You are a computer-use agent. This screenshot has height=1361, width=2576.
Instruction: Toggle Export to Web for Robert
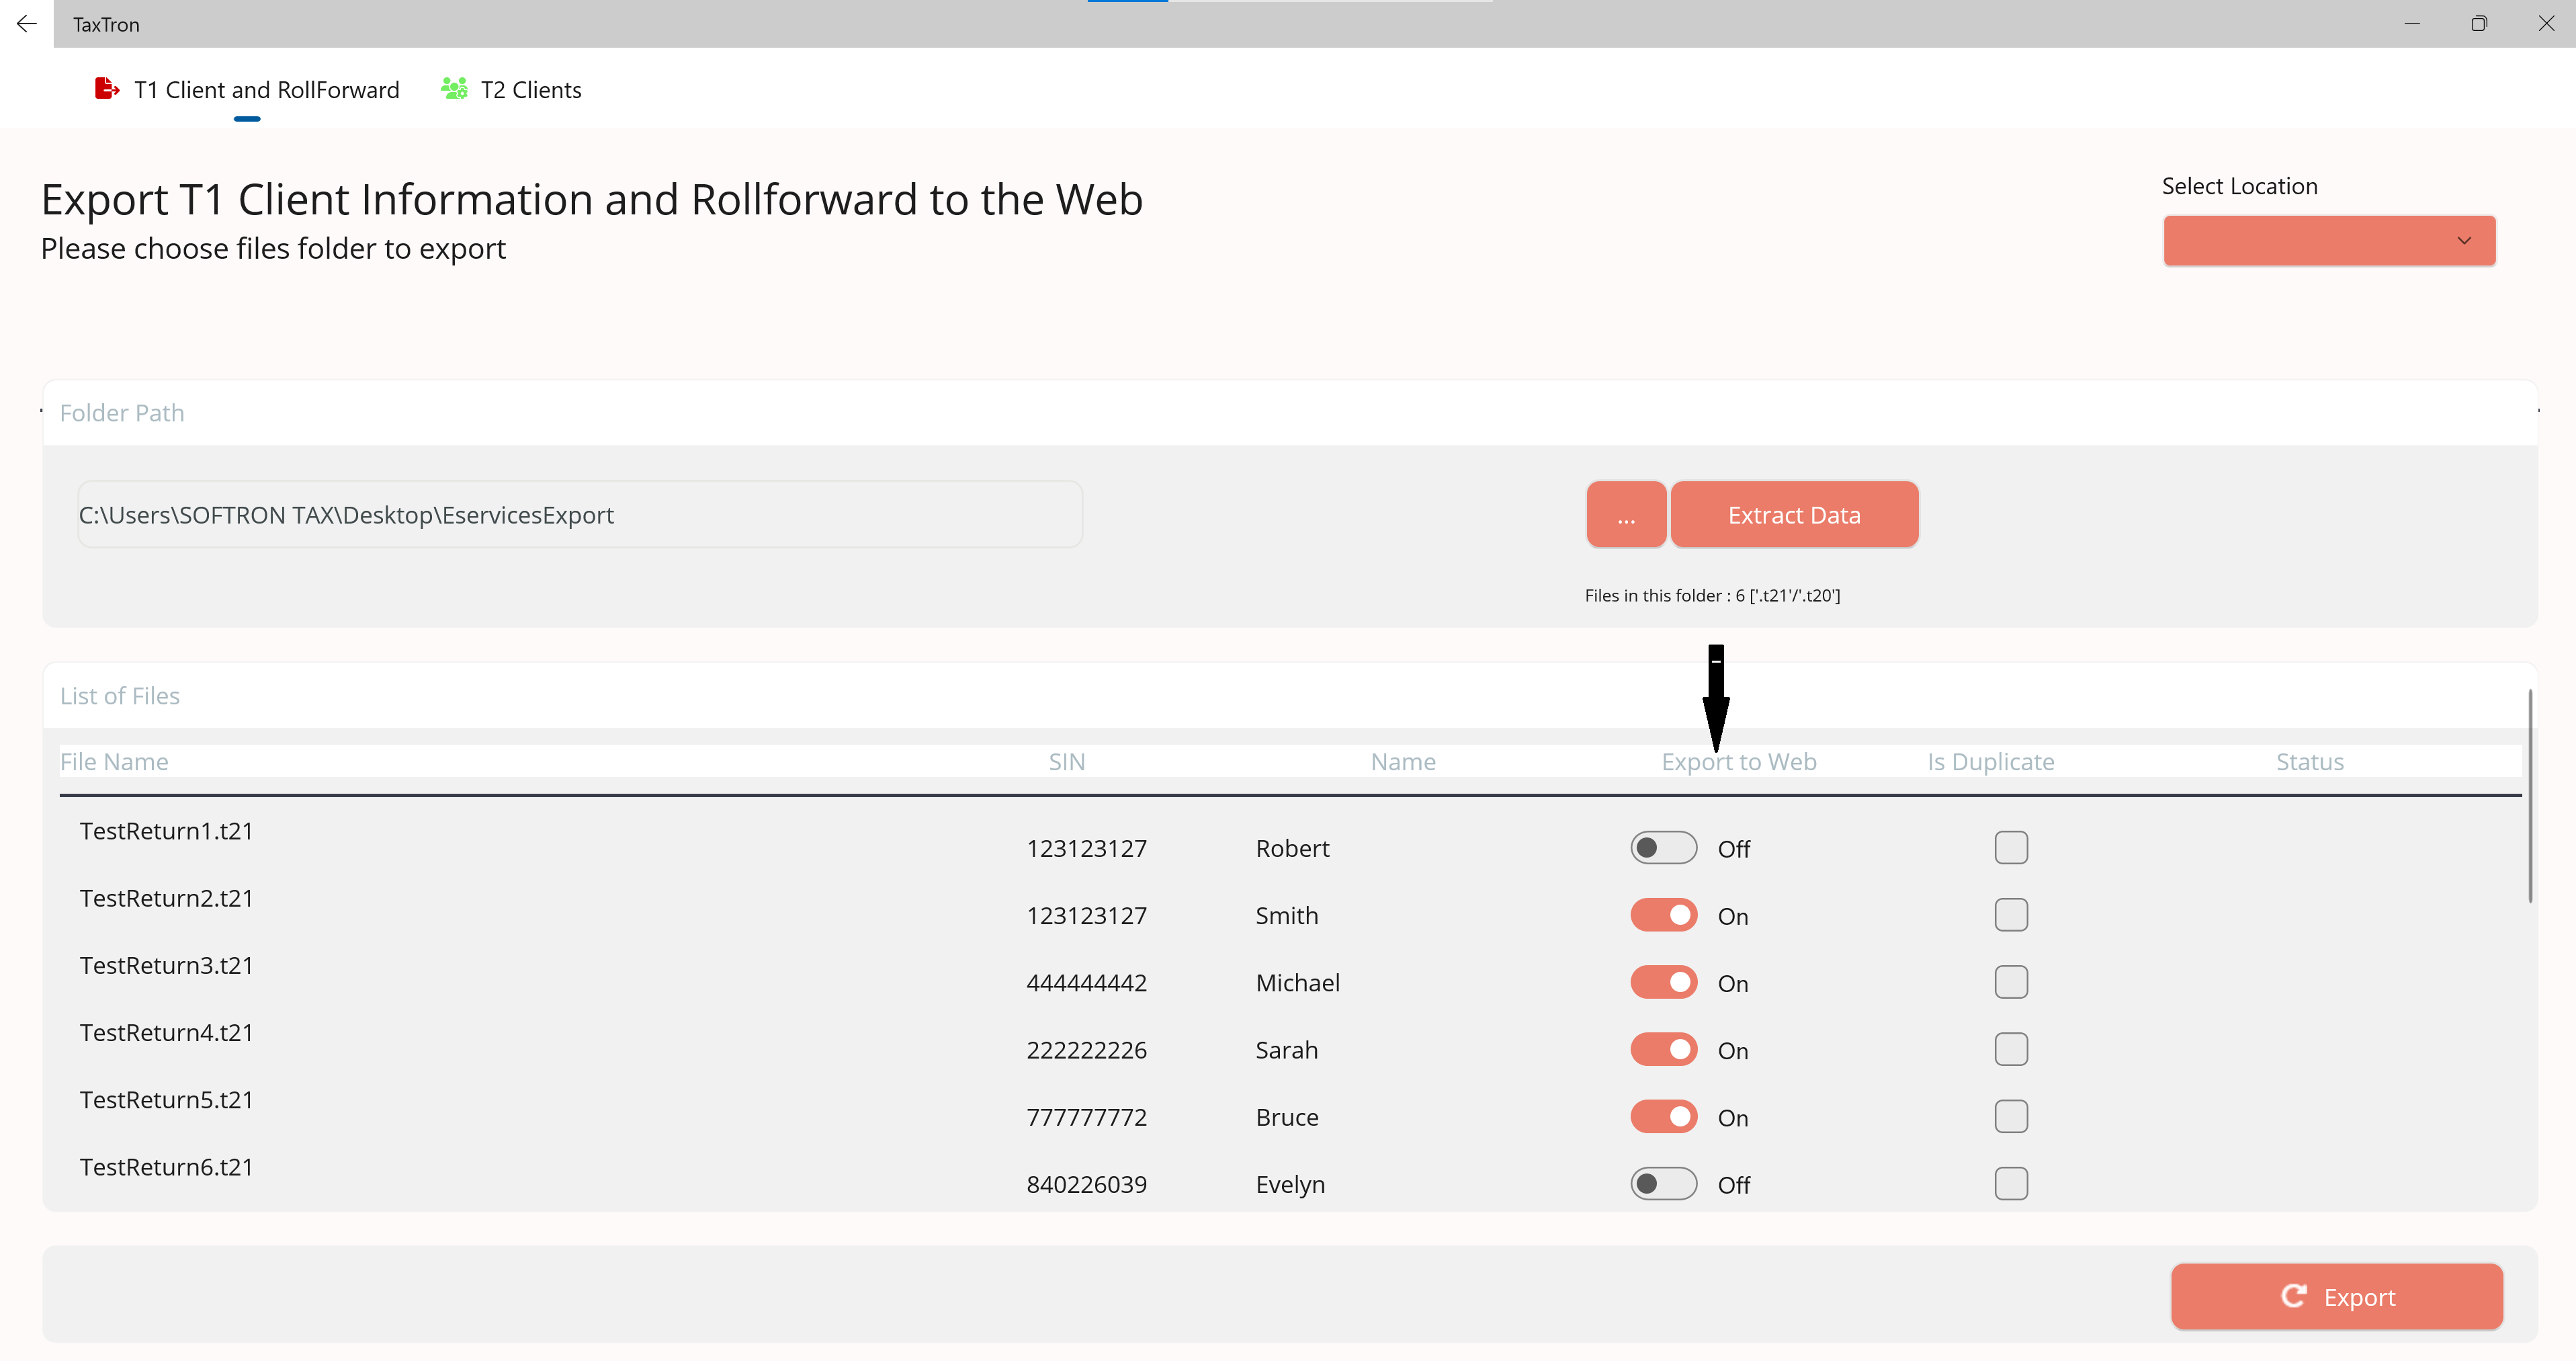click(1663, 848)
